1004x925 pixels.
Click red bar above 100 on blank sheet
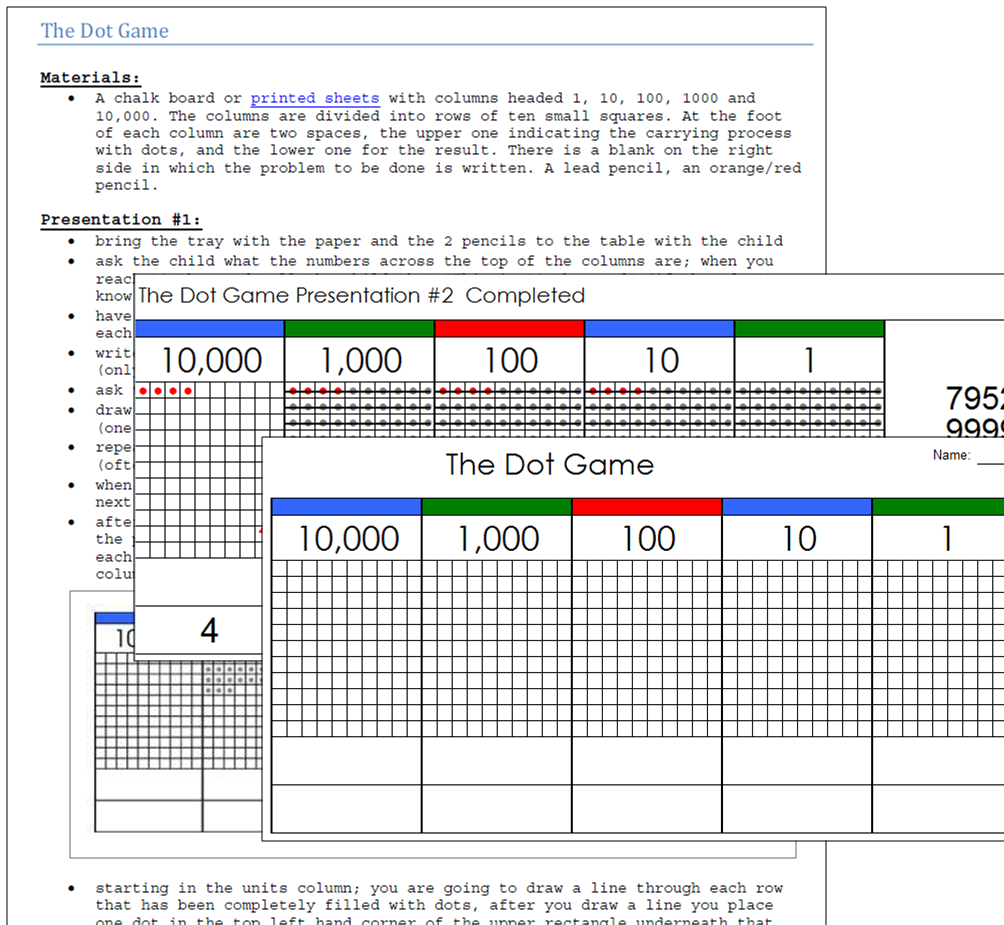pyautogui.click(x=646, y=507)
